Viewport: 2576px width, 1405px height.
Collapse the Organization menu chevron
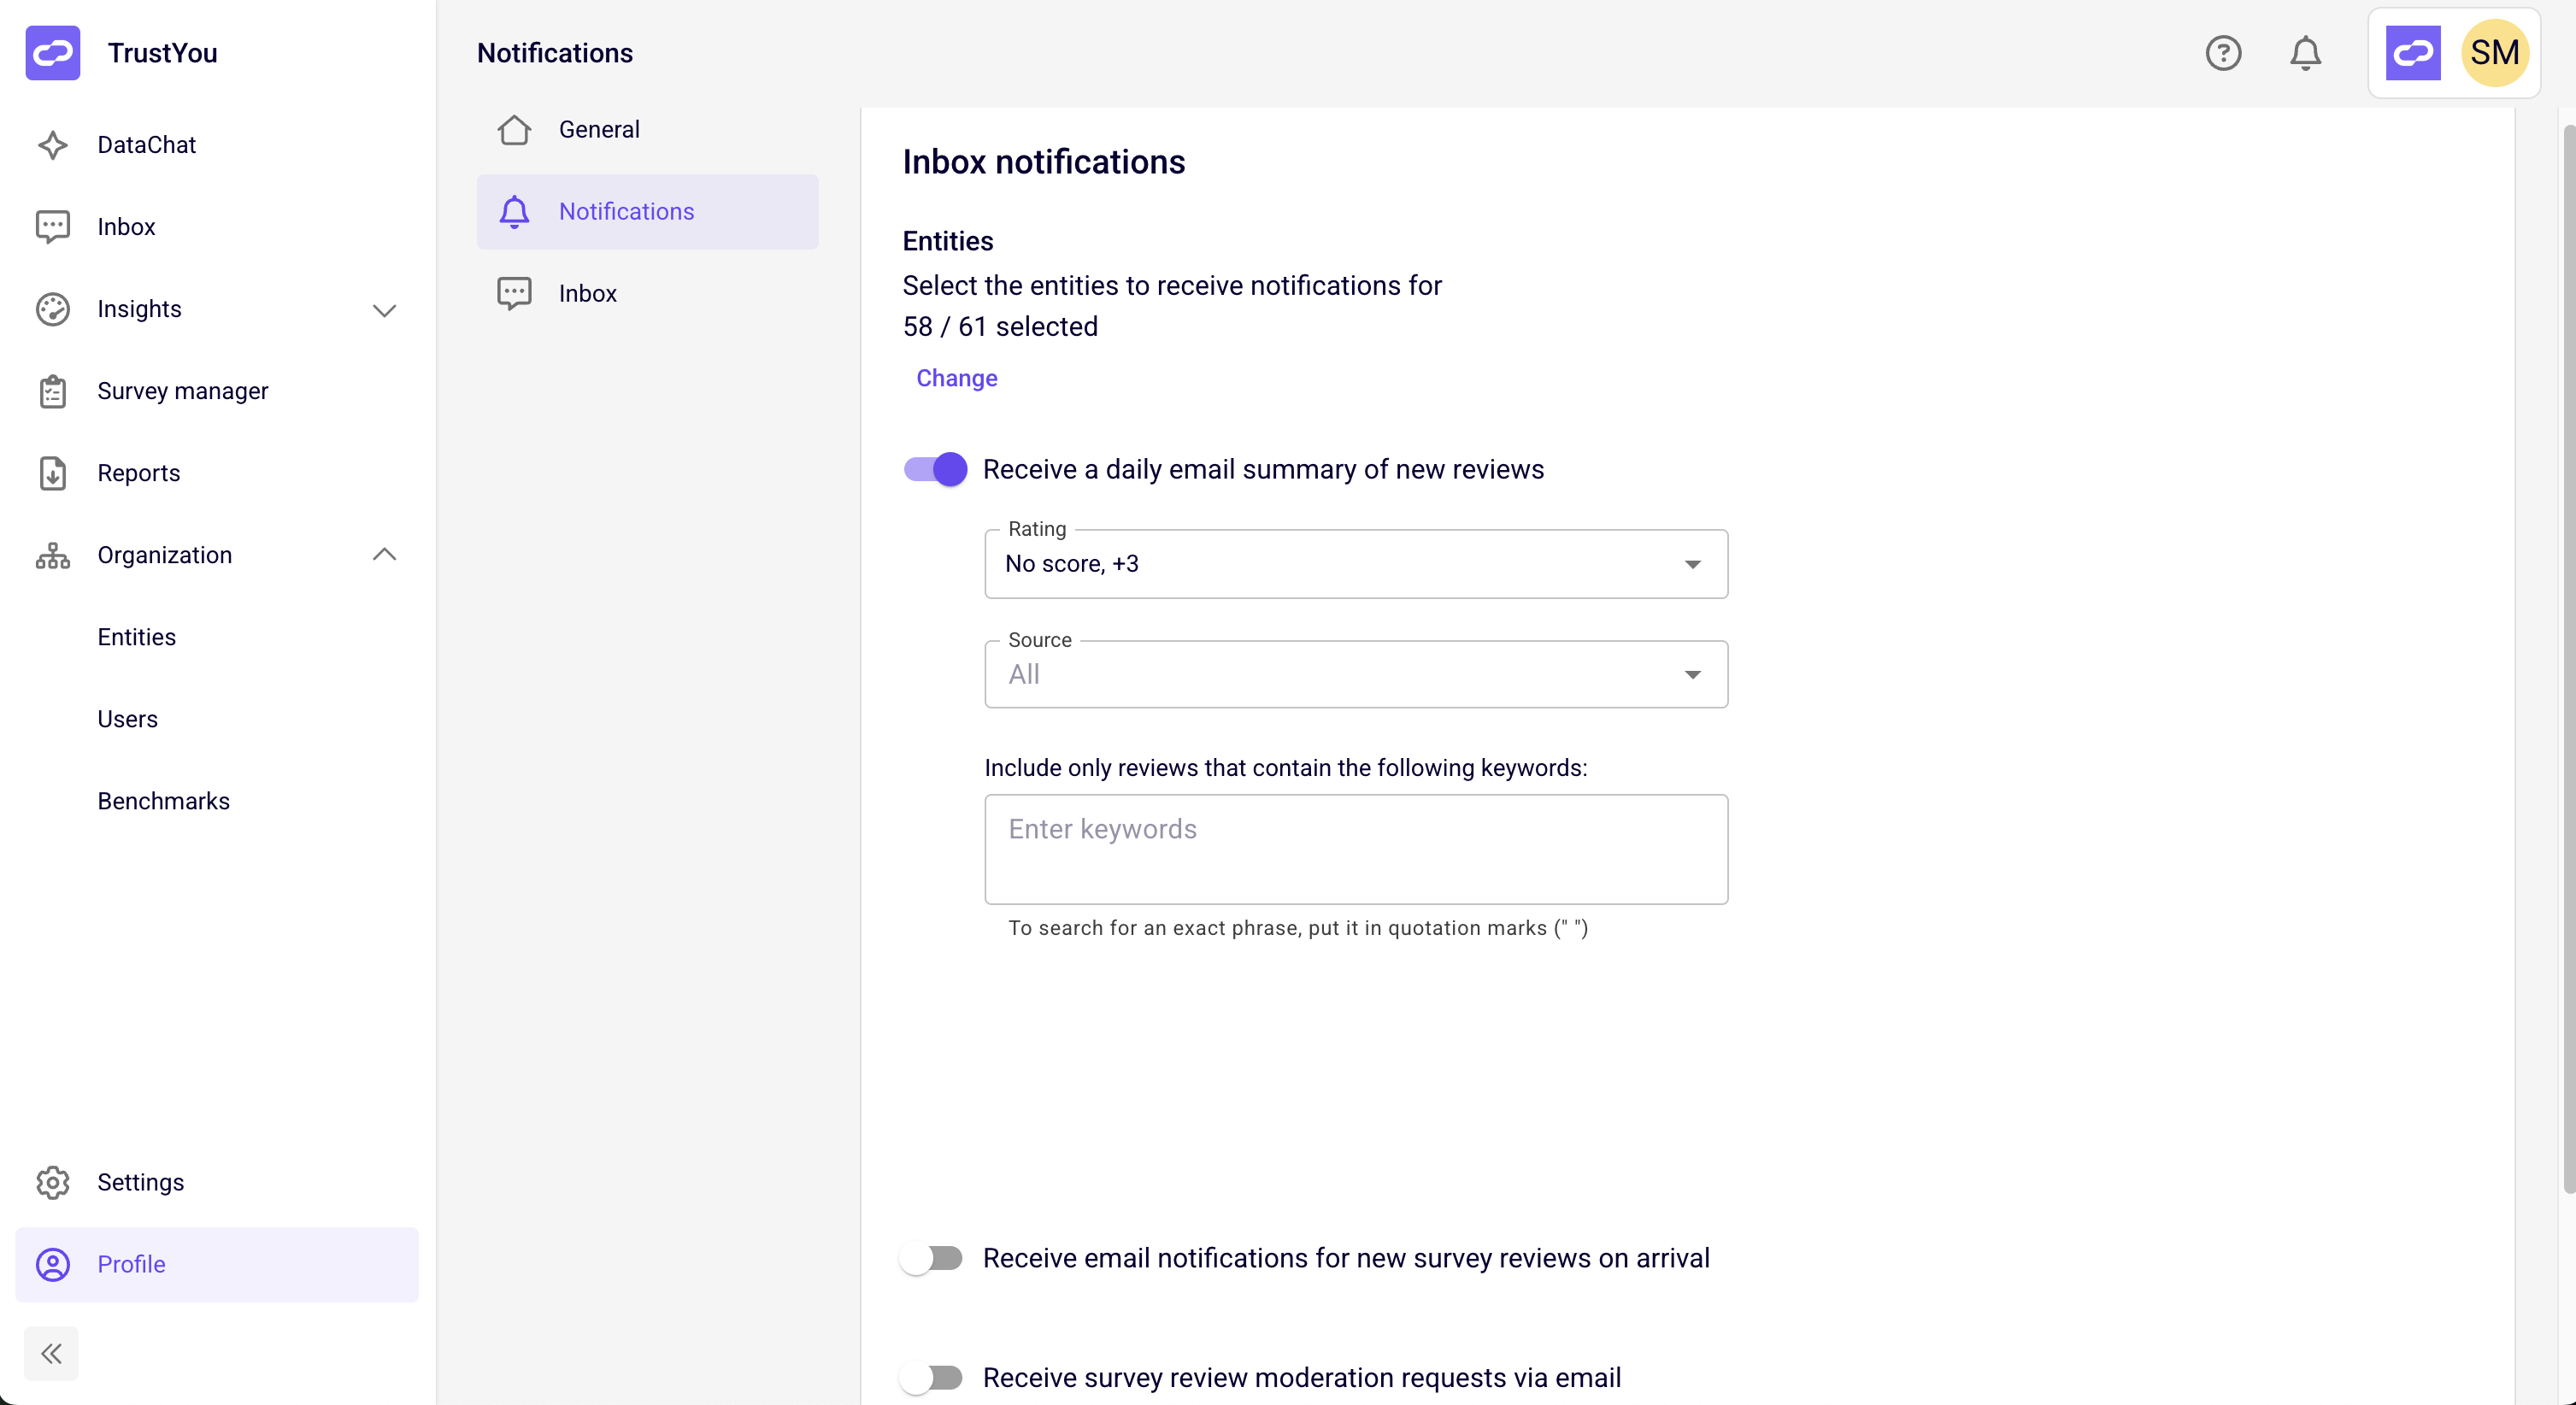click(x=384, y=554)
